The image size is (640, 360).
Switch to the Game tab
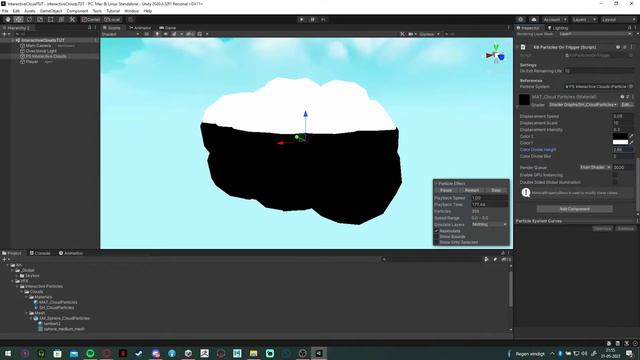click(x=168, y=28)
